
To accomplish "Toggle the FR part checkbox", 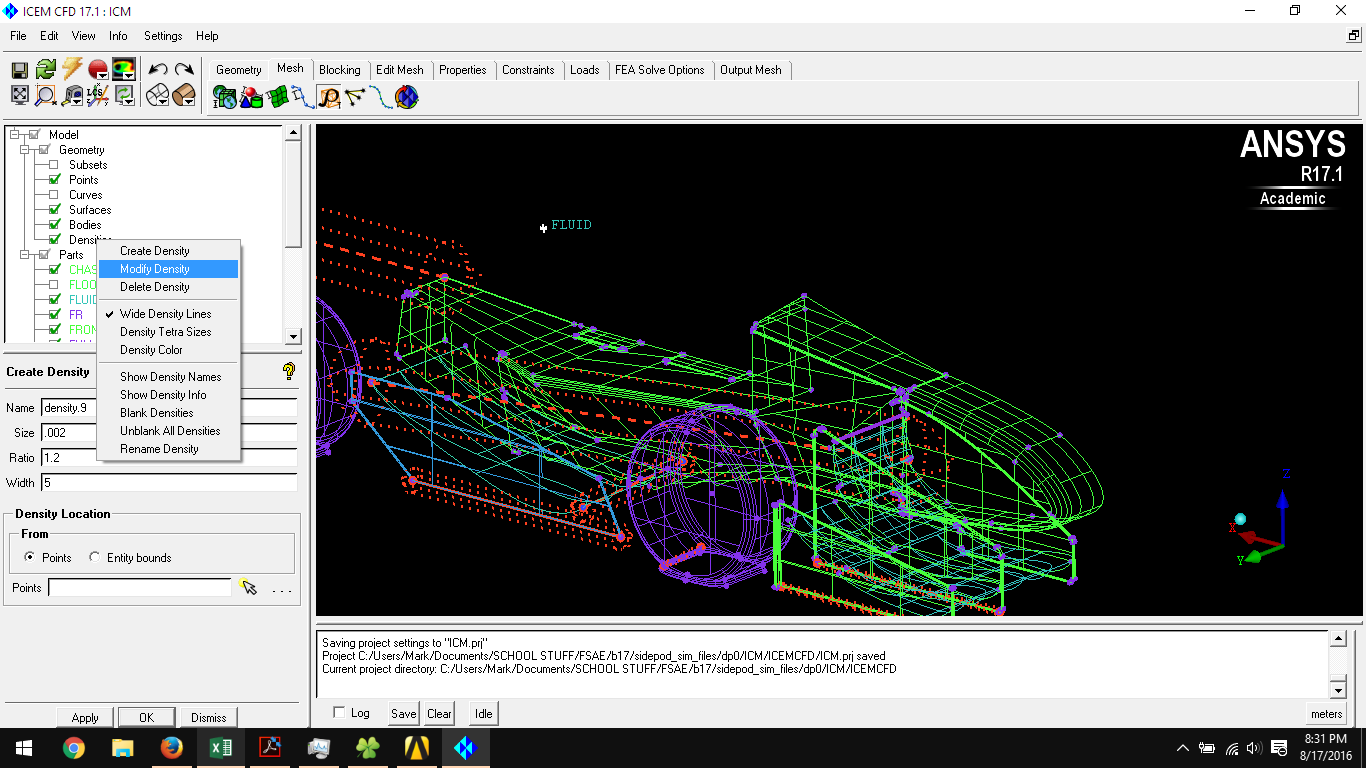I will [x=55, y=315].
